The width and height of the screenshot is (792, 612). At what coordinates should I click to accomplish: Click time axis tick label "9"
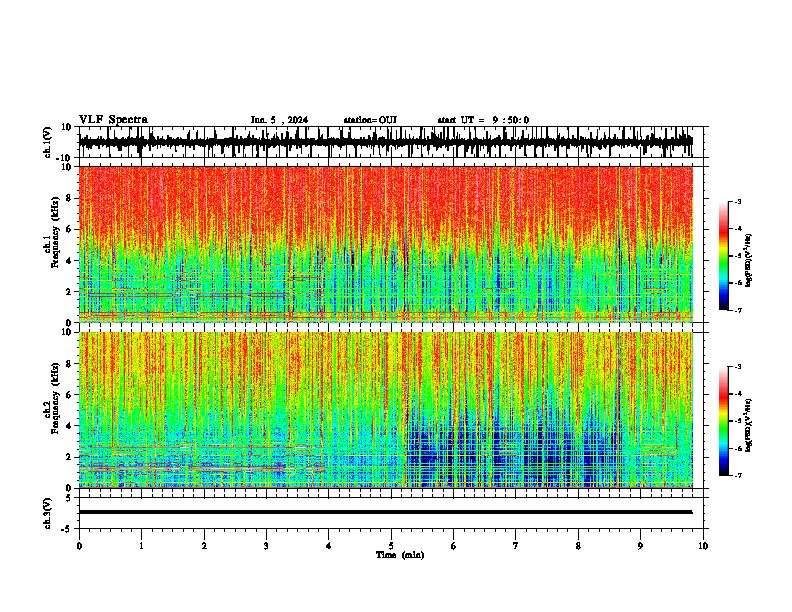[640, 546]
